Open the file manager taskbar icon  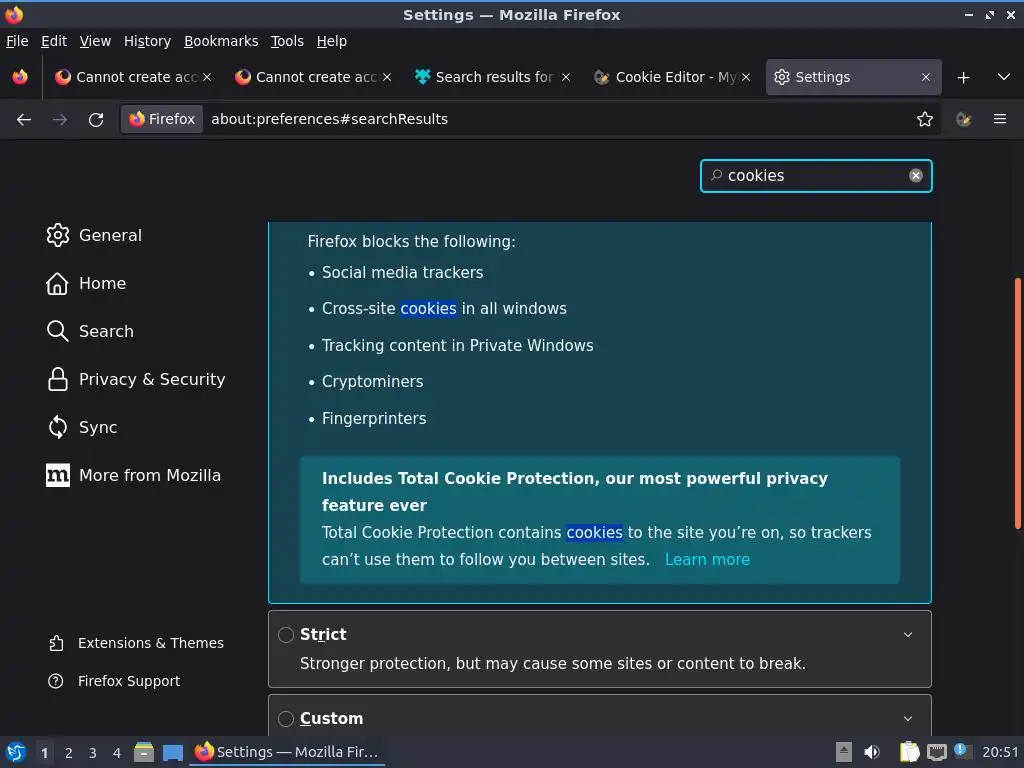pos(144,752)
